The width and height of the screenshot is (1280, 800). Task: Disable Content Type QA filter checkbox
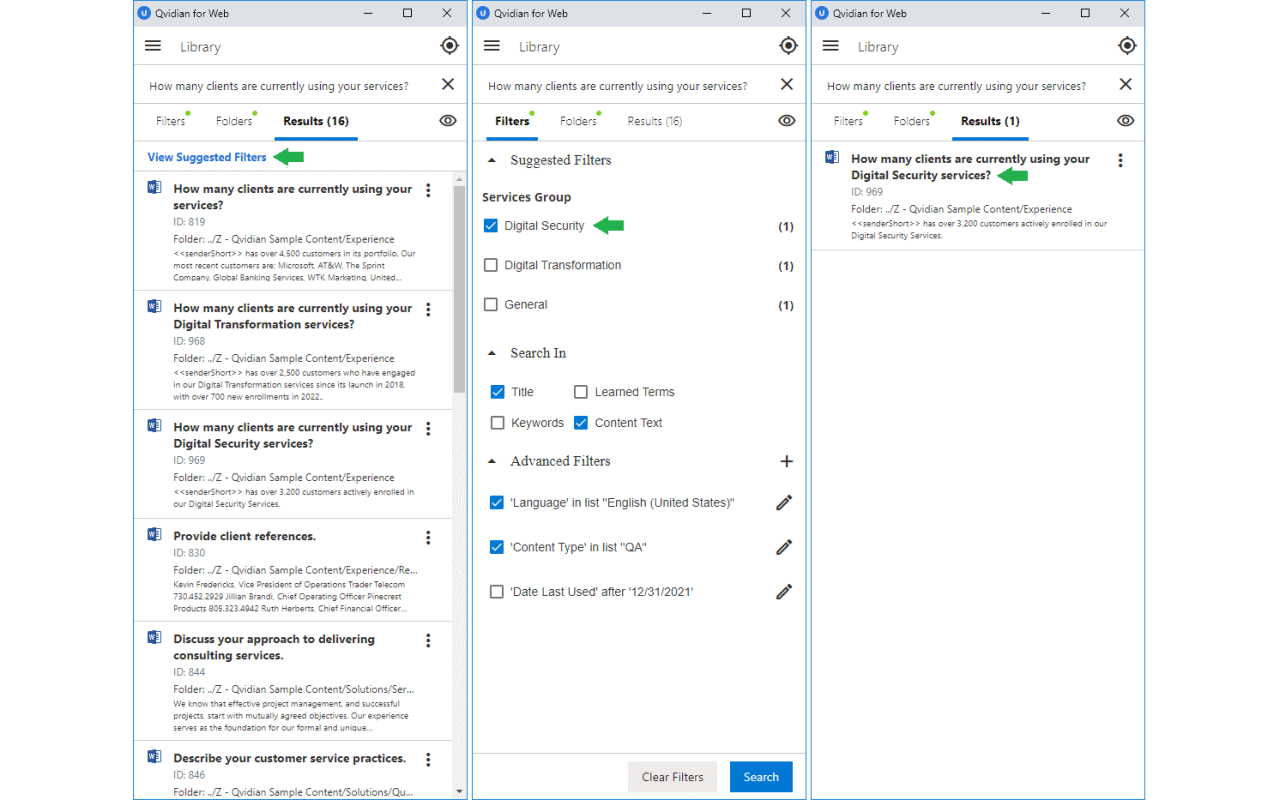[x=496, y=547]
